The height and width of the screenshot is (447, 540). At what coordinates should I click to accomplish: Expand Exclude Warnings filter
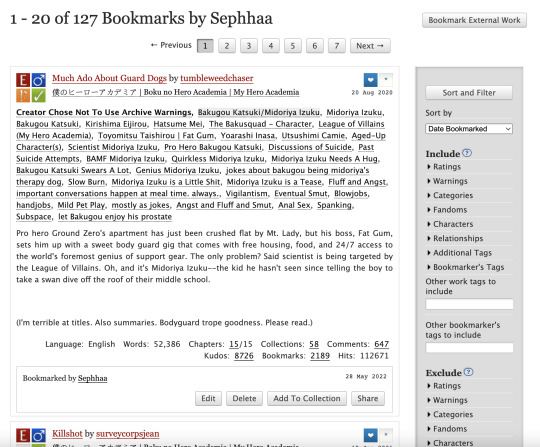pyautogui.click(x=447, y=400)
